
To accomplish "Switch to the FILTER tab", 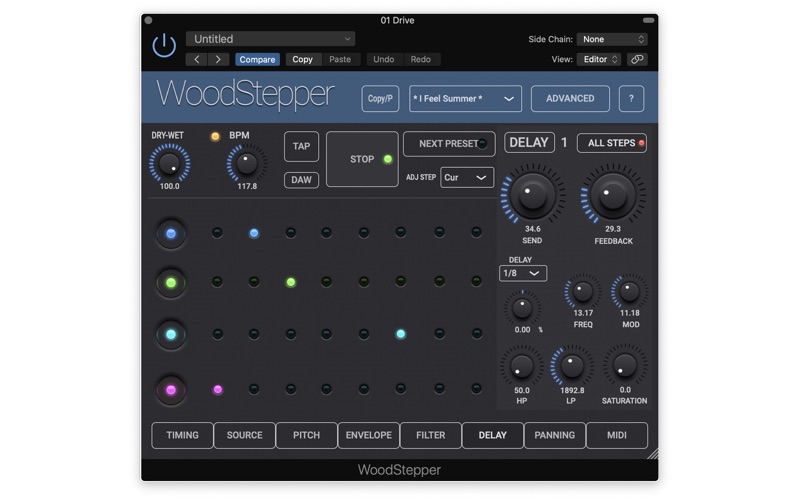I will (431, 435).
